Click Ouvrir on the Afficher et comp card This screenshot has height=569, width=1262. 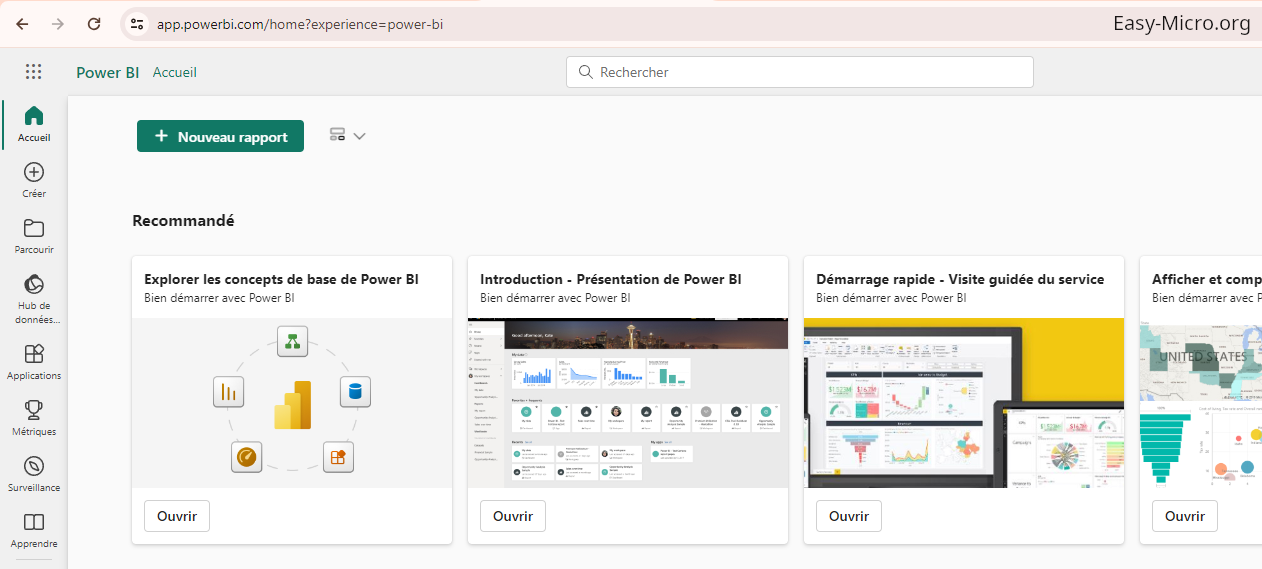1185,517
